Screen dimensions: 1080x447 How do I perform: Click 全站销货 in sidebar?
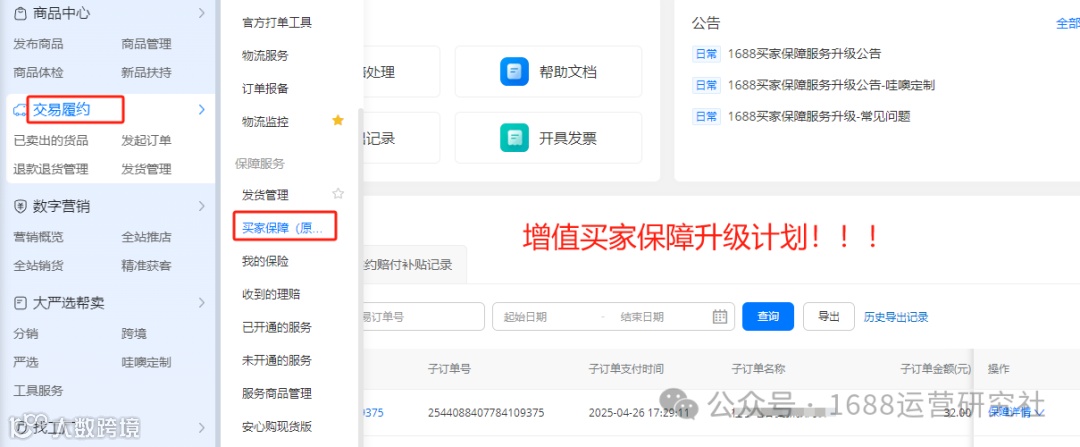click(x=39, y=265)
